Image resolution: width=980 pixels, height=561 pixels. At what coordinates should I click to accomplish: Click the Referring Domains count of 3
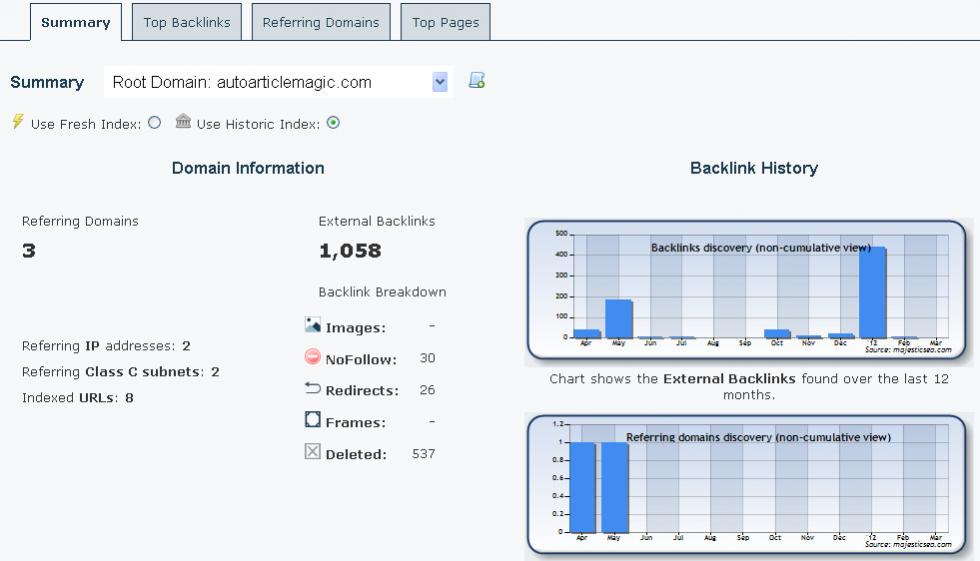29,251
